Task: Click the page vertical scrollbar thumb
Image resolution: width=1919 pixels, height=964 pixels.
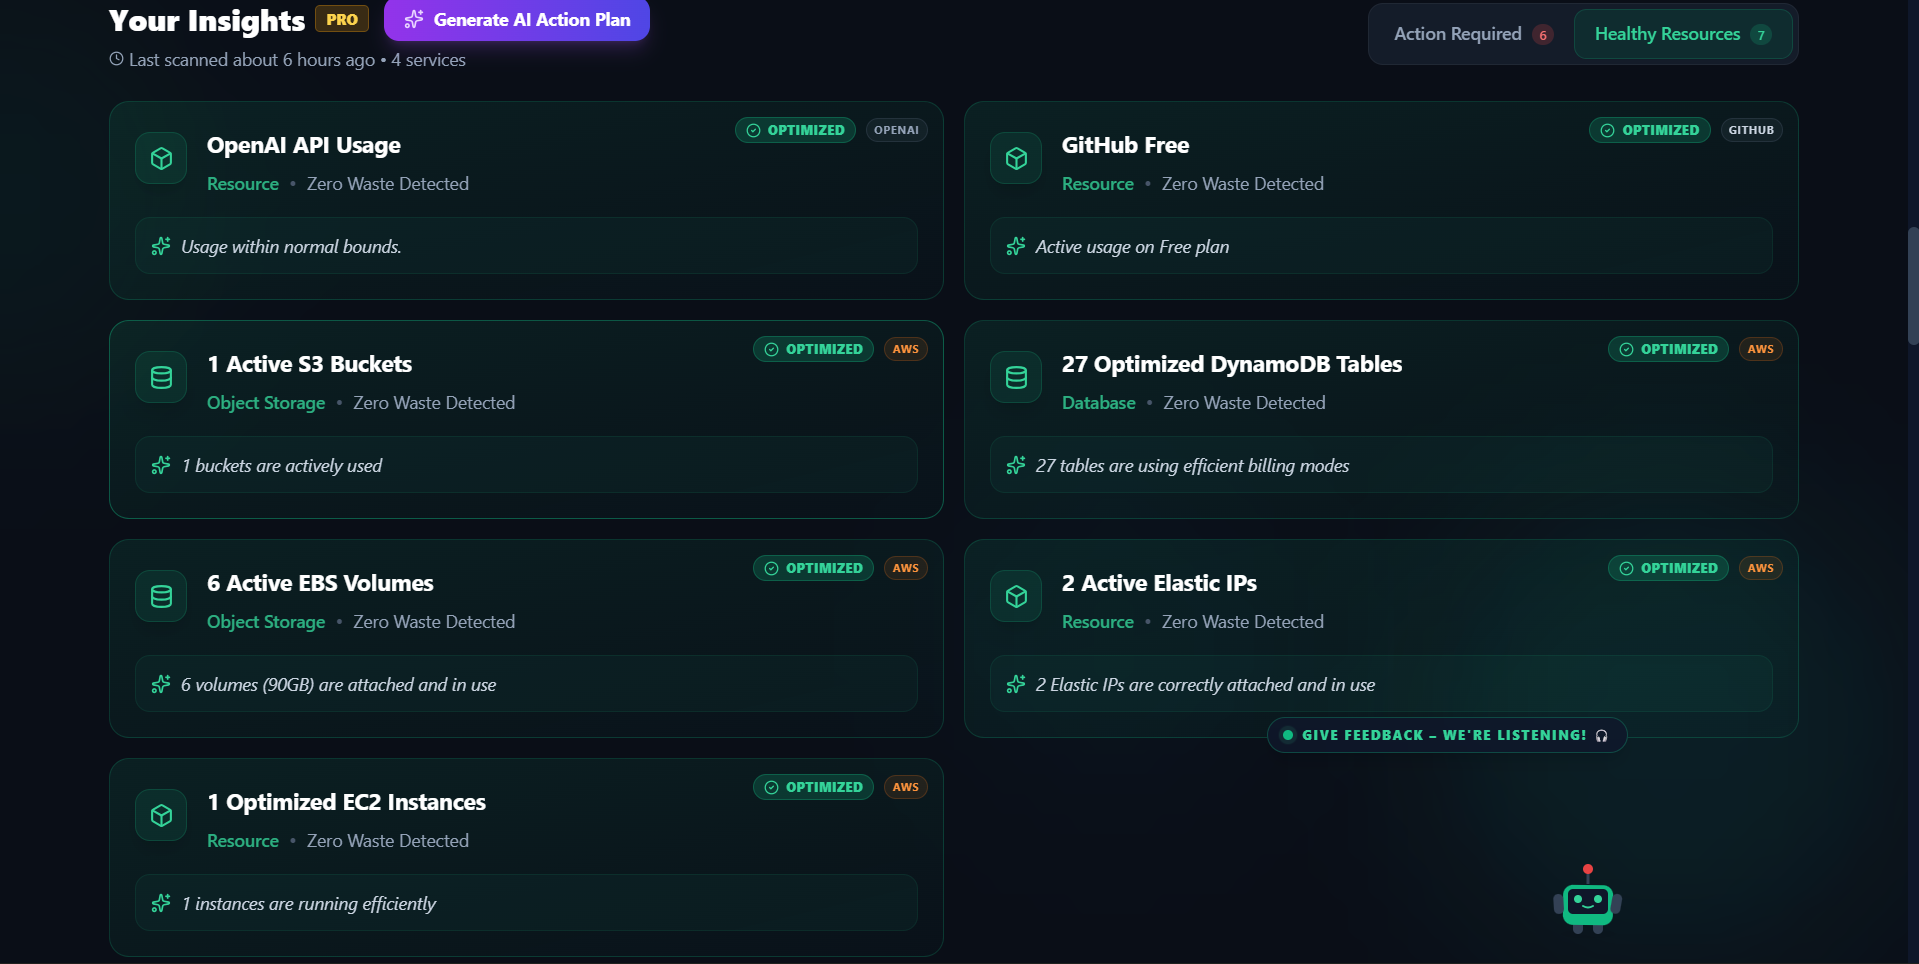Action: 1912,286
